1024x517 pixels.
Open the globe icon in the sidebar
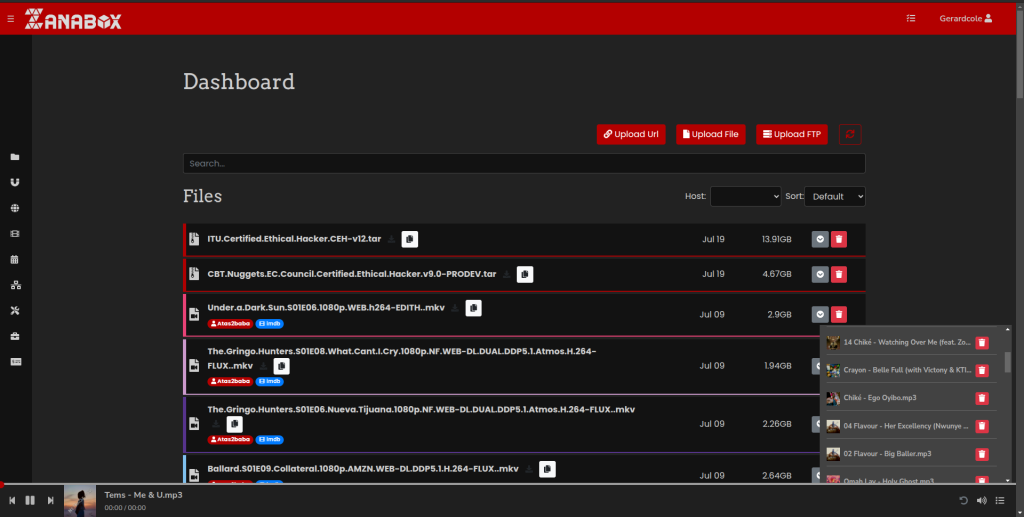tap(15, 208)
